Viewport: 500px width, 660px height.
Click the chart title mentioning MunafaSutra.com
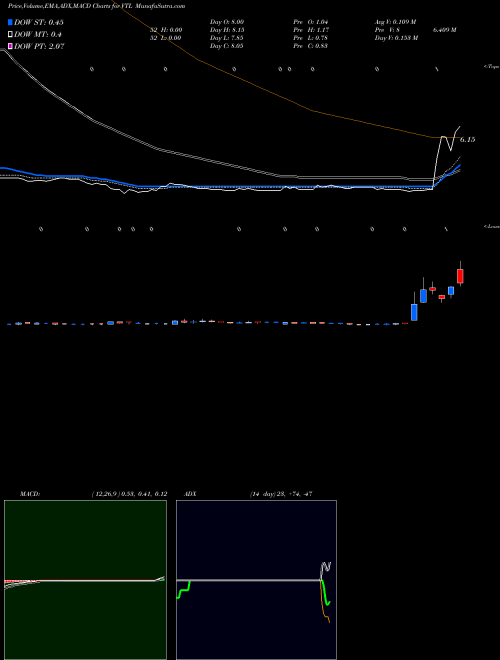pyautogui.click(x=96, y=6)
